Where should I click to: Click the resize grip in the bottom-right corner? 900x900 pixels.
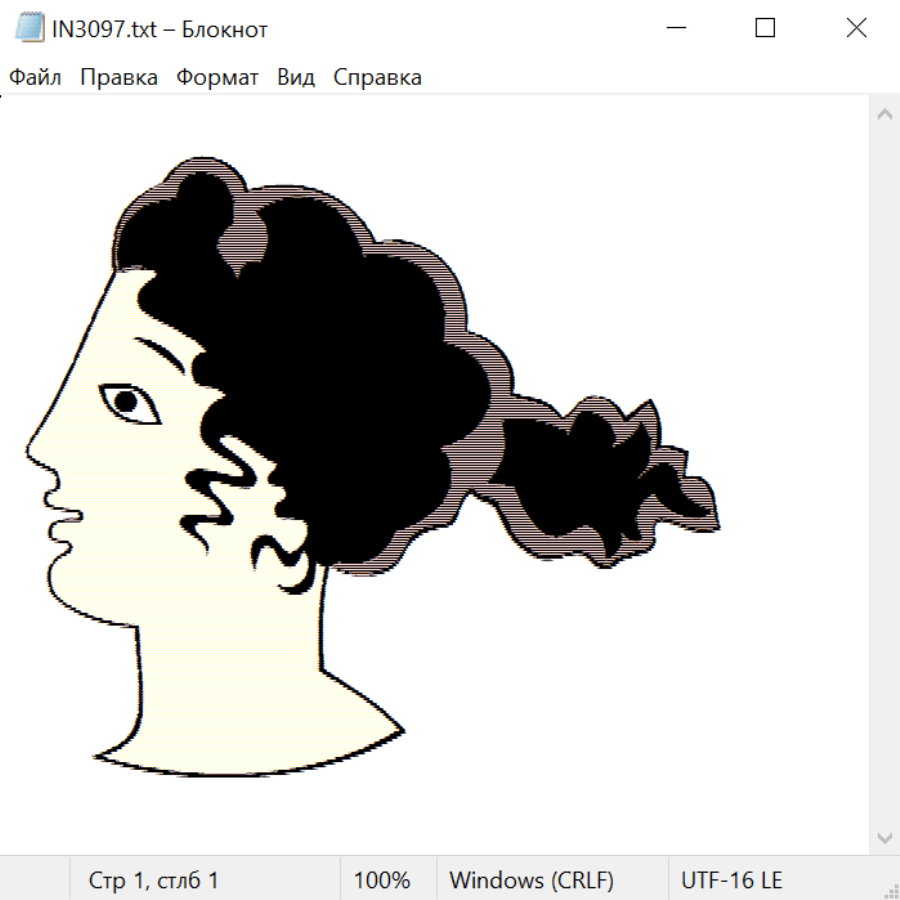890,890
